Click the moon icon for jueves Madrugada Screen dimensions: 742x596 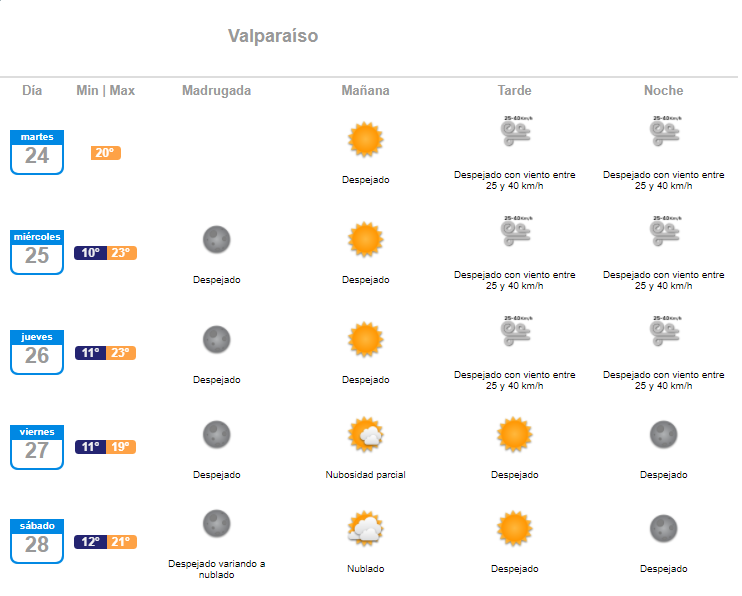216,339
